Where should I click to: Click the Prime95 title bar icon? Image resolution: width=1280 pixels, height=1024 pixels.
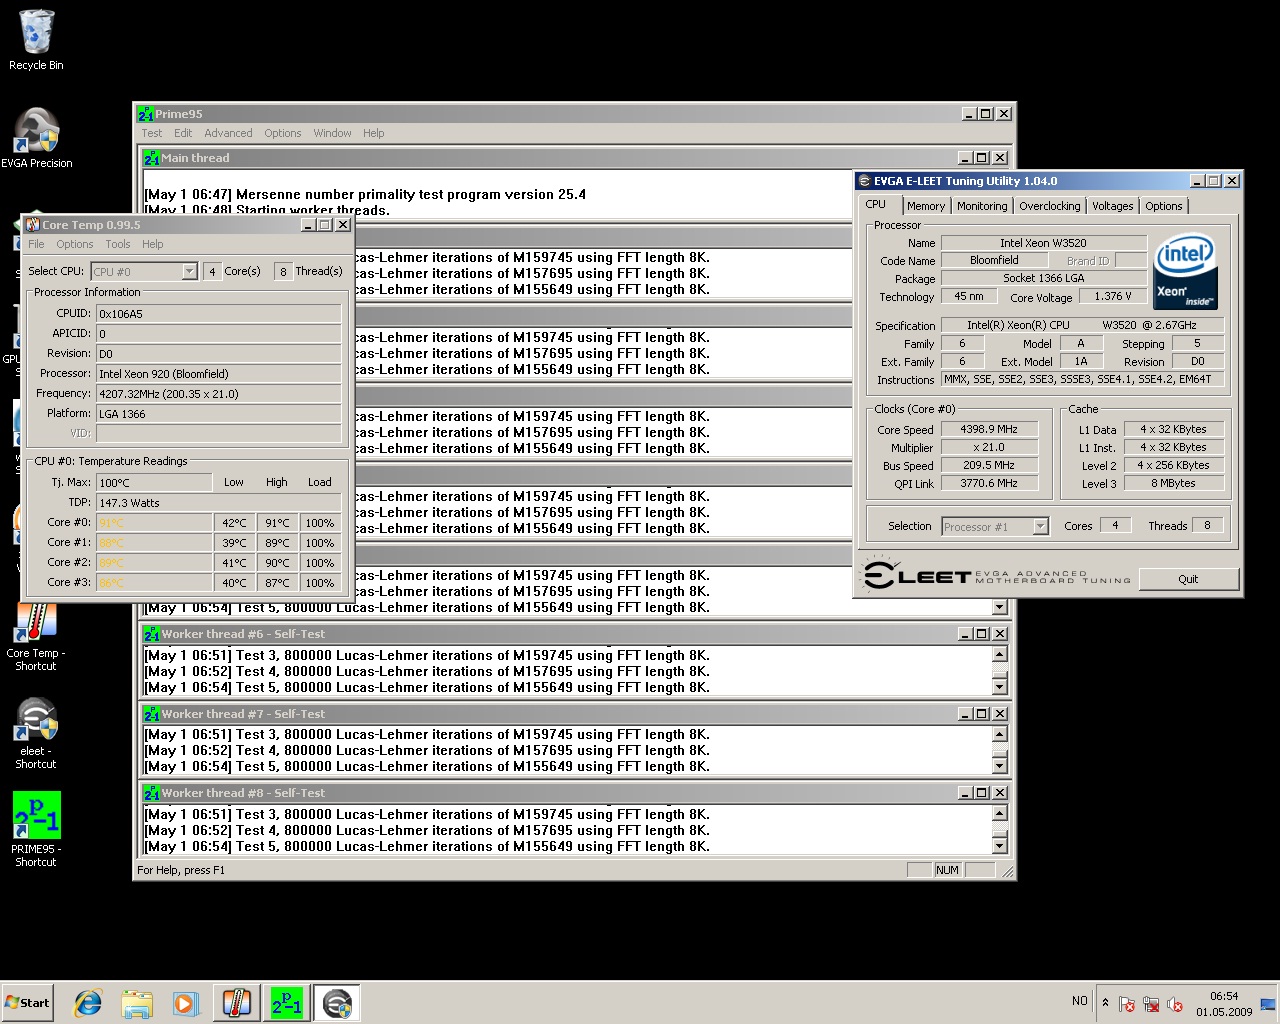click(146, 114)
